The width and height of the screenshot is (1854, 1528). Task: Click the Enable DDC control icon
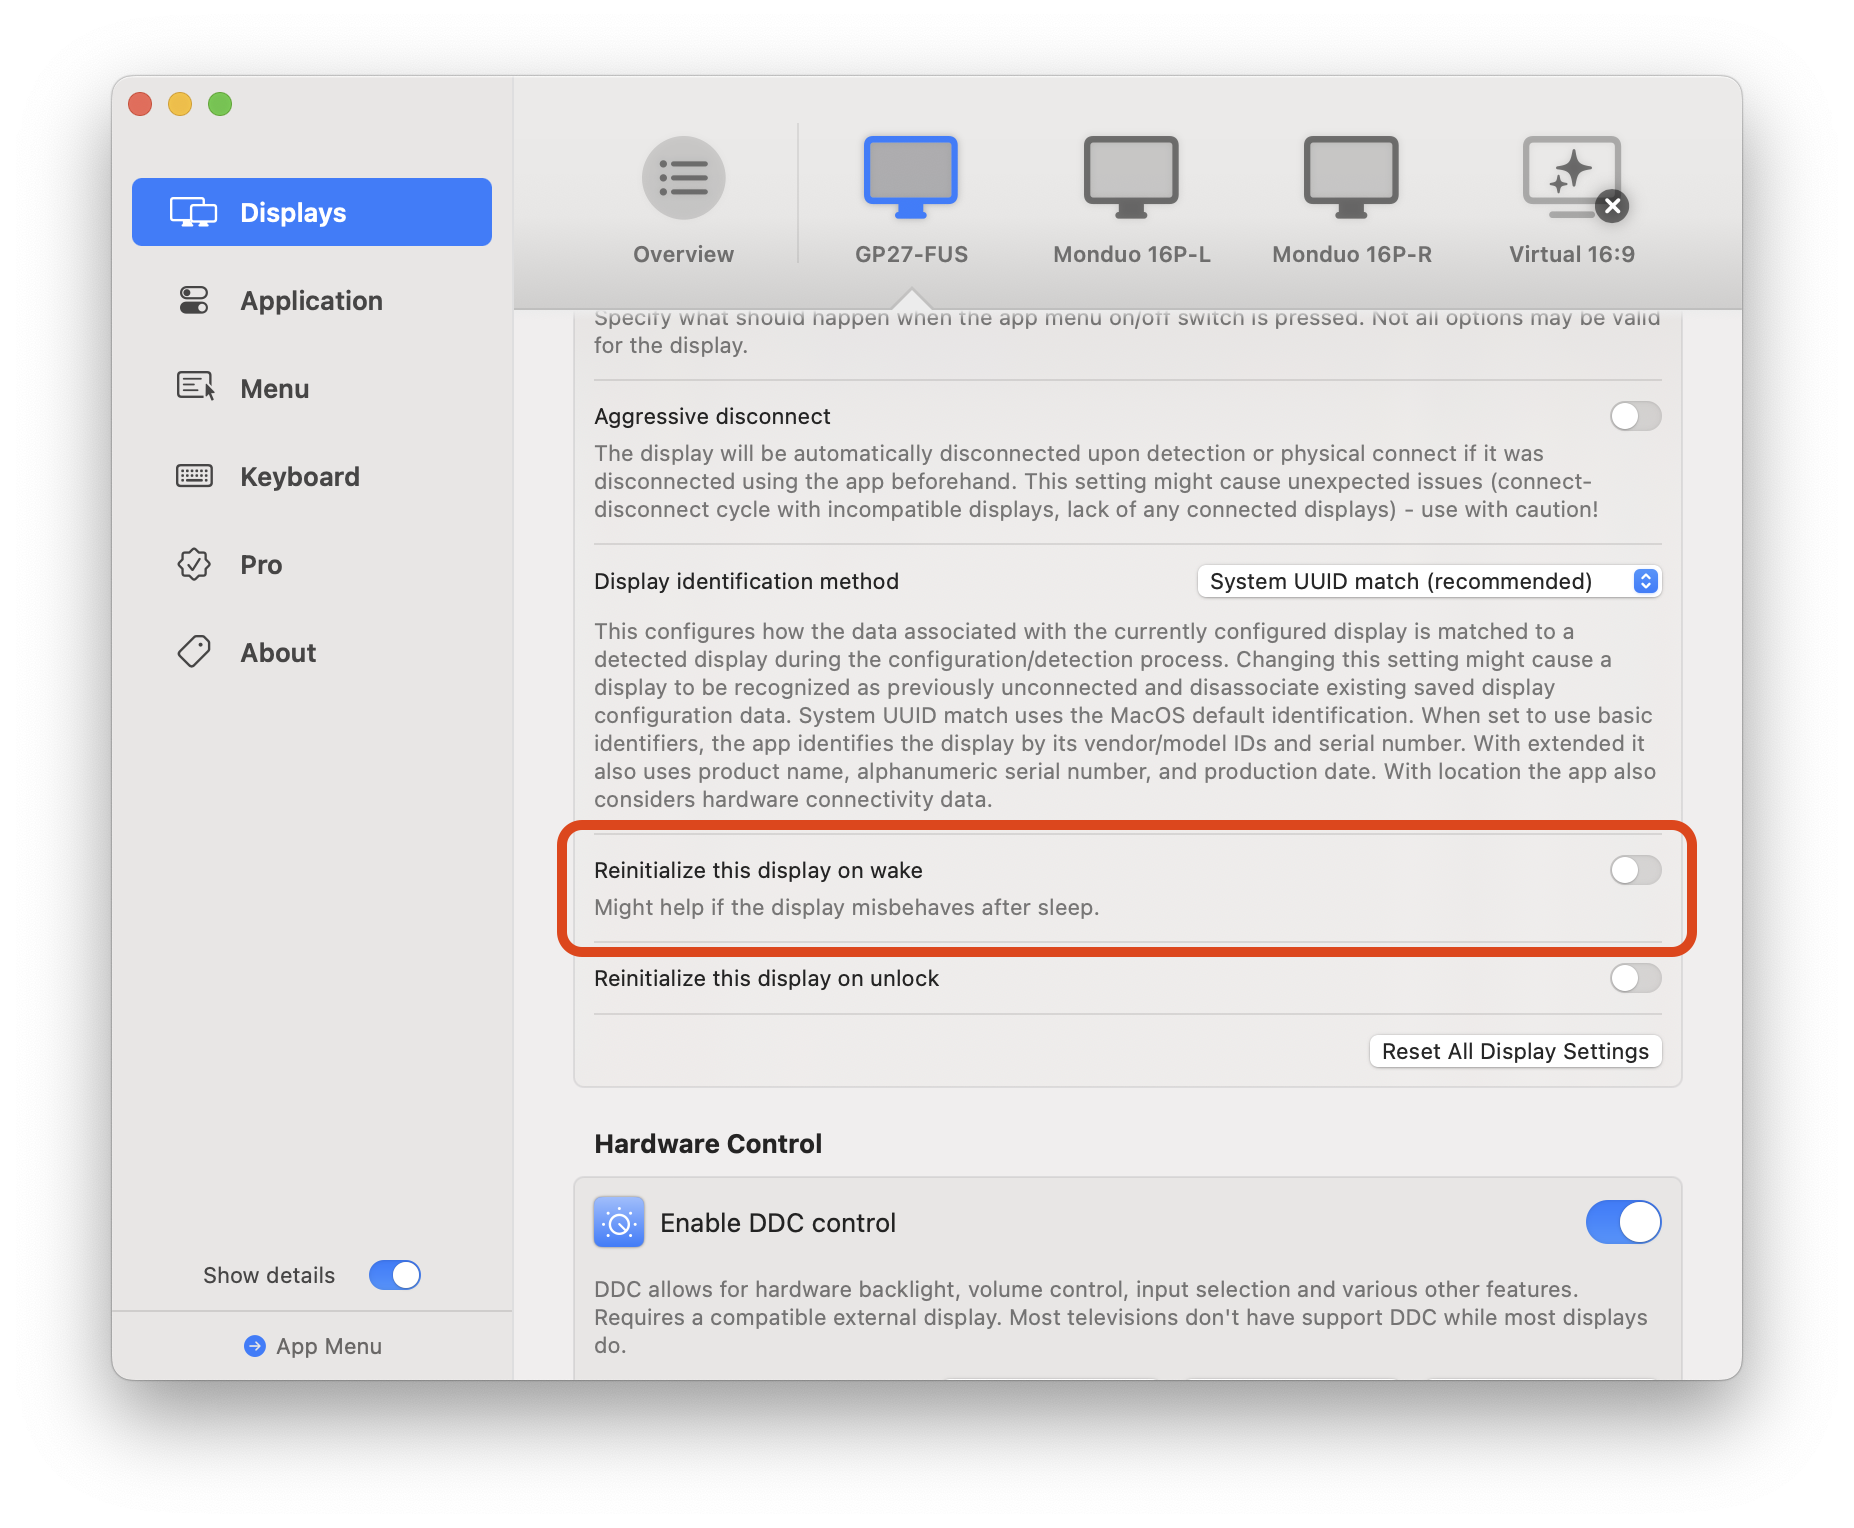619,1222
